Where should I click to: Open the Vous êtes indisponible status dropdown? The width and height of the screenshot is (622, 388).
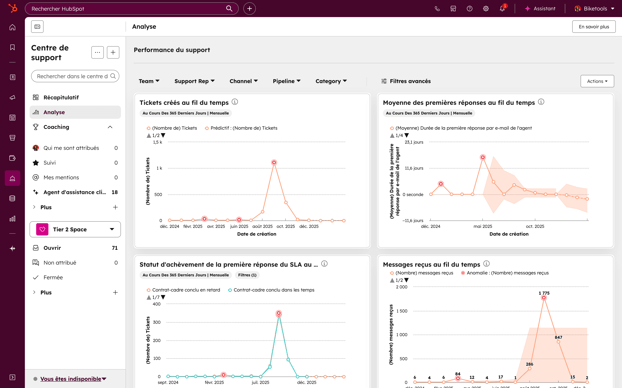pyautogui.click(x=73, y=379)
